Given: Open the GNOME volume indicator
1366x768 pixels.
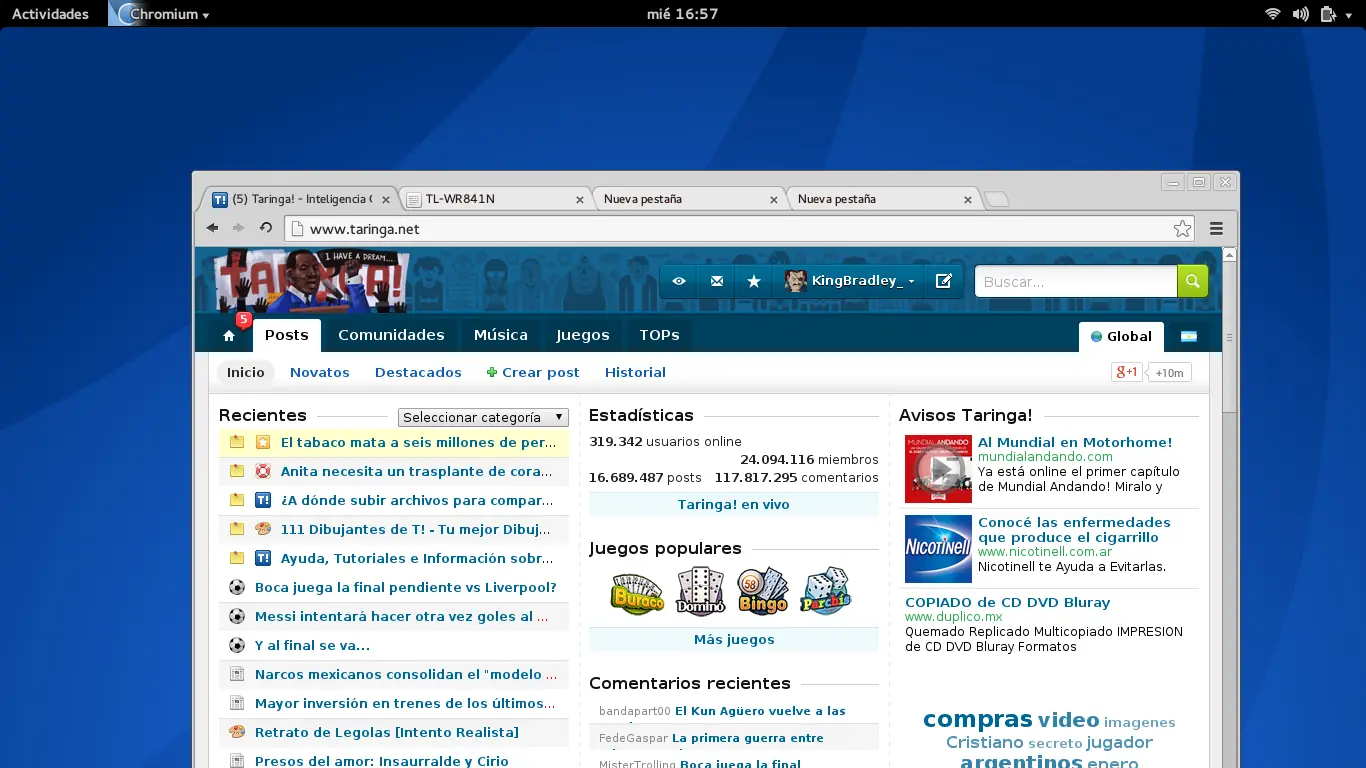Looking at the screenshot, I should pos(1300,14).
